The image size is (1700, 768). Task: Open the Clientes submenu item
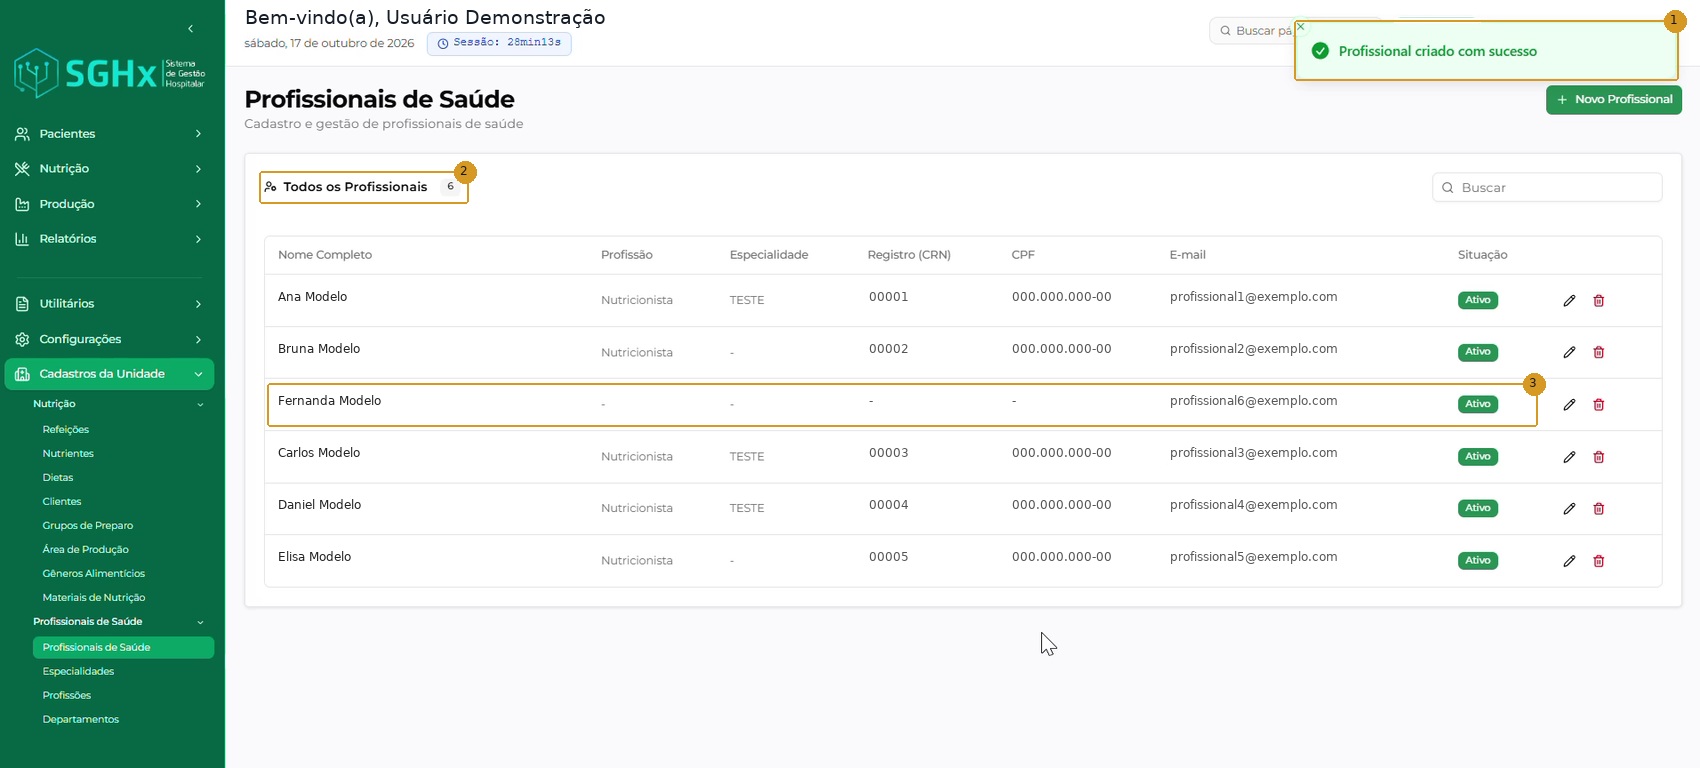pos(62,502)
